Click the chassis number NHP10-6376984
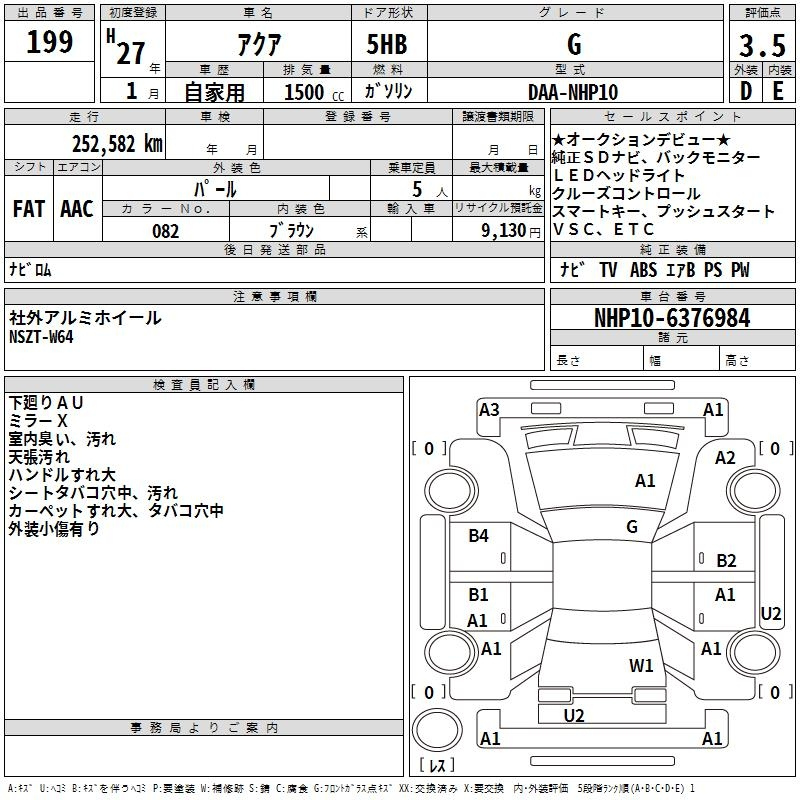This screenshot has width=800, height=800. pos(671,318)
